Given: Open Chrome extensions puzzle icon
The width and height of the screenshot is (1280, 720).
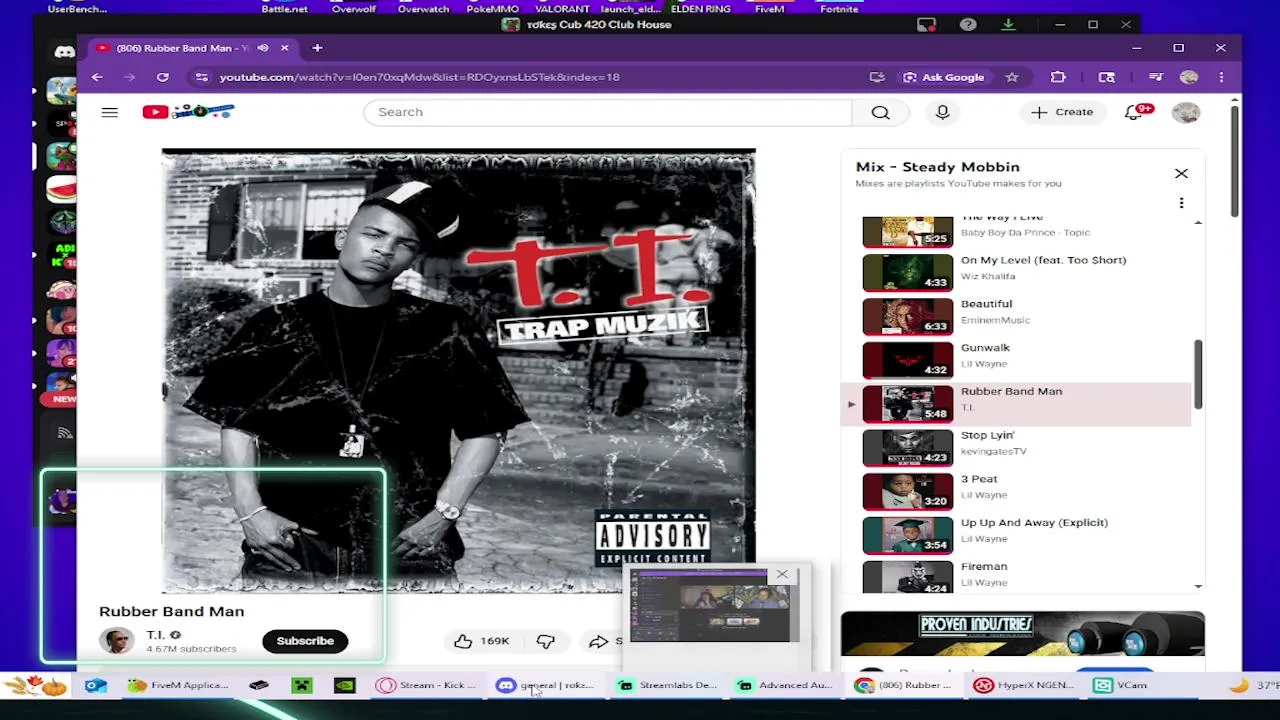Looking at the screenshot, I should [x=1058, y=77].
